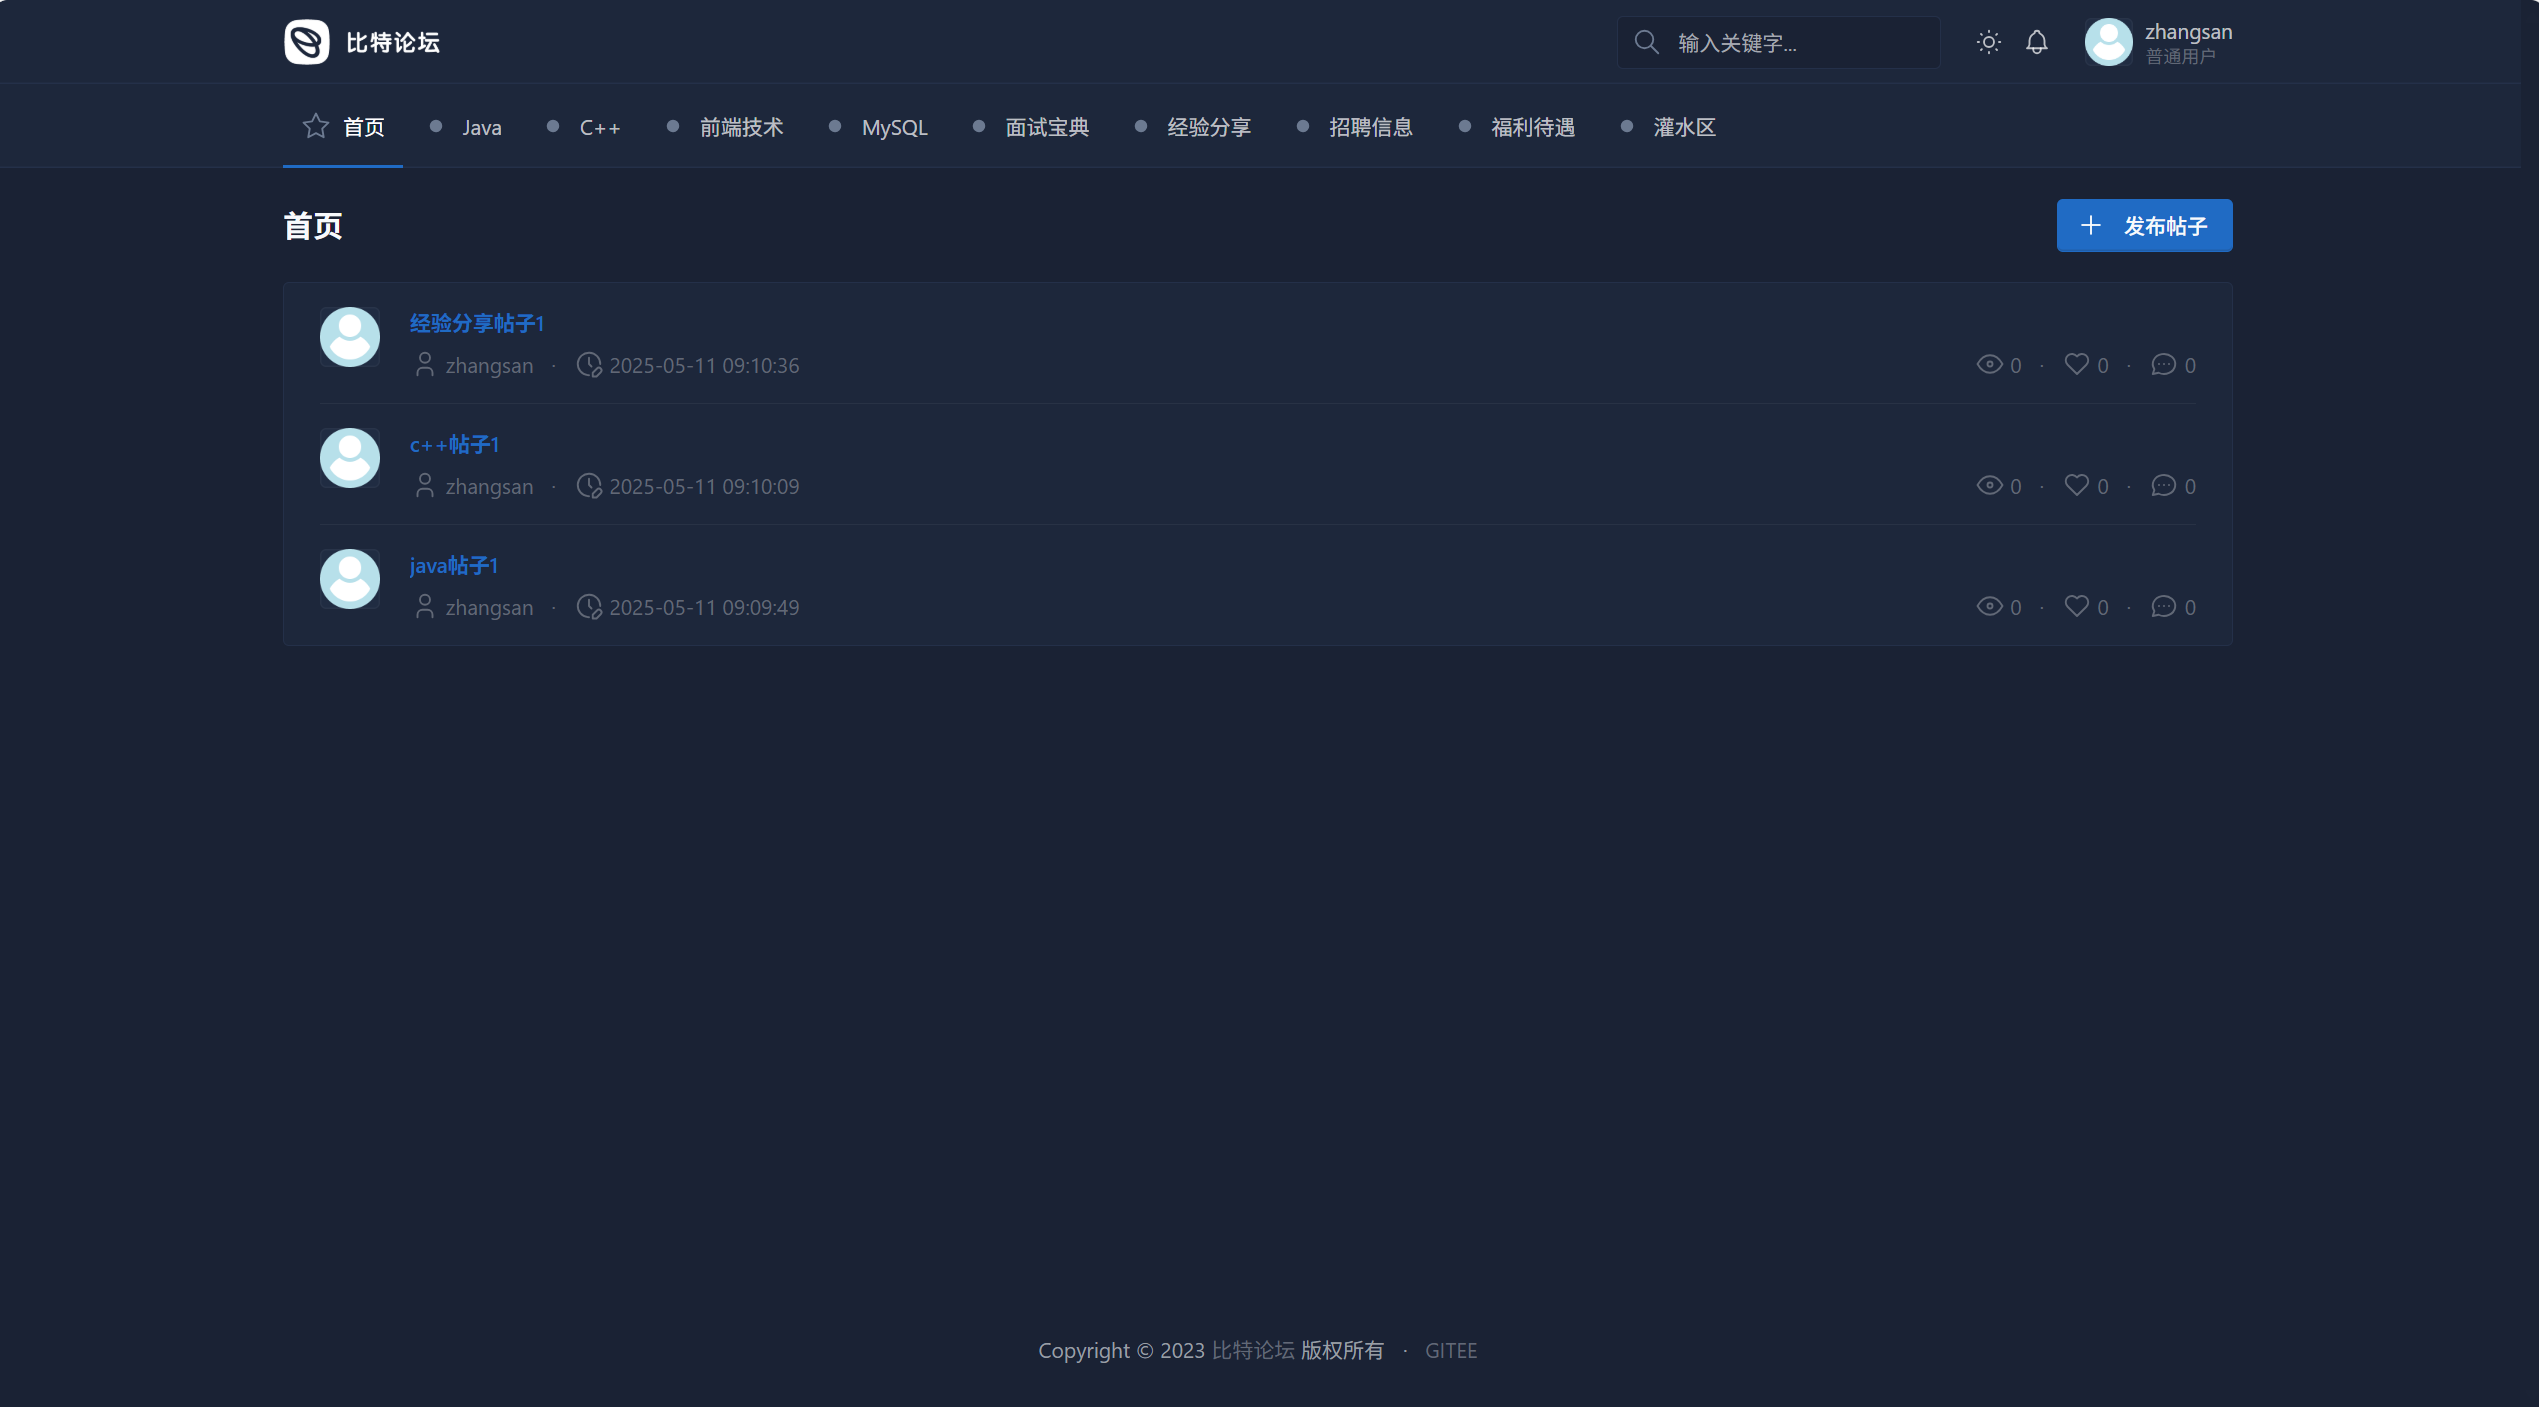Click the comment icon on c++帖子1
2539x1407 pixels.
(2163, 485)
